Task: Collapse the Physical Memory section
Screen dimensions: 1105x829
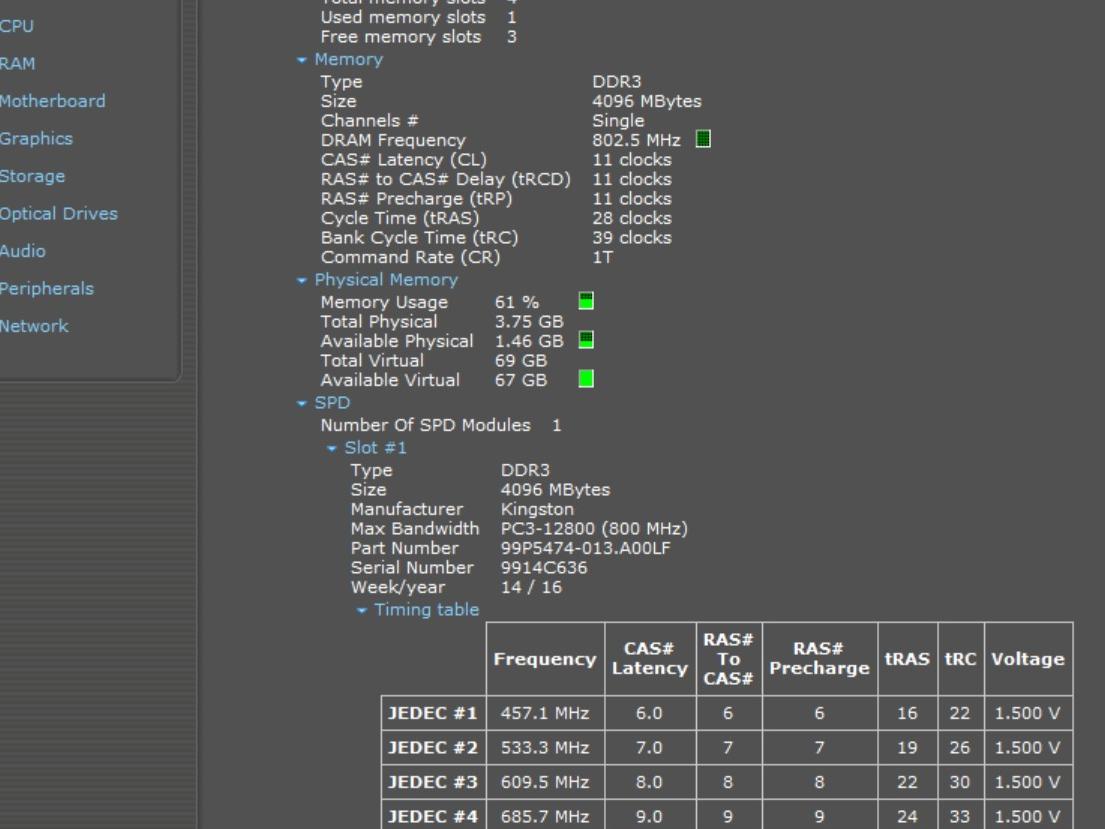Action: pos(302,281)
